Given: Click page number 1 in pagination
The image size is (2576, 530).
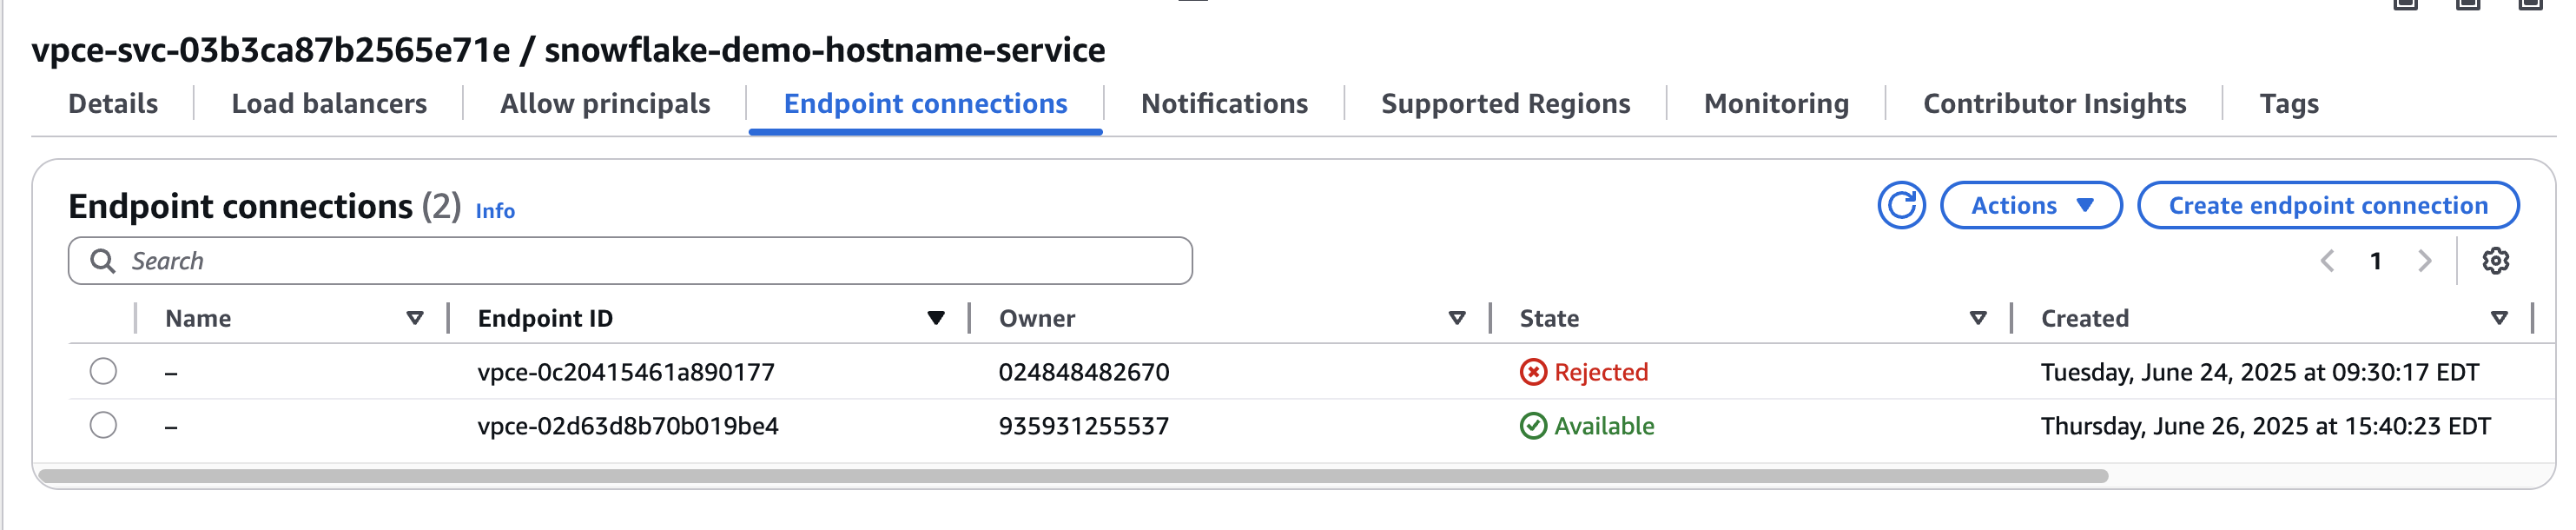Looking at the screenshot, I should (x=2377, y=260).
